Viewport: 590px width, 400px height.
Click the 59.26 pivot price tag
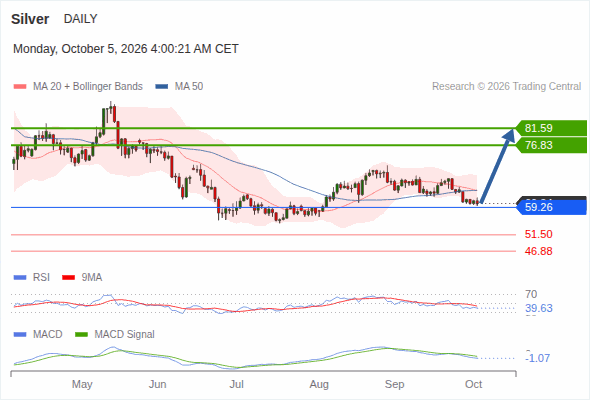551,207
